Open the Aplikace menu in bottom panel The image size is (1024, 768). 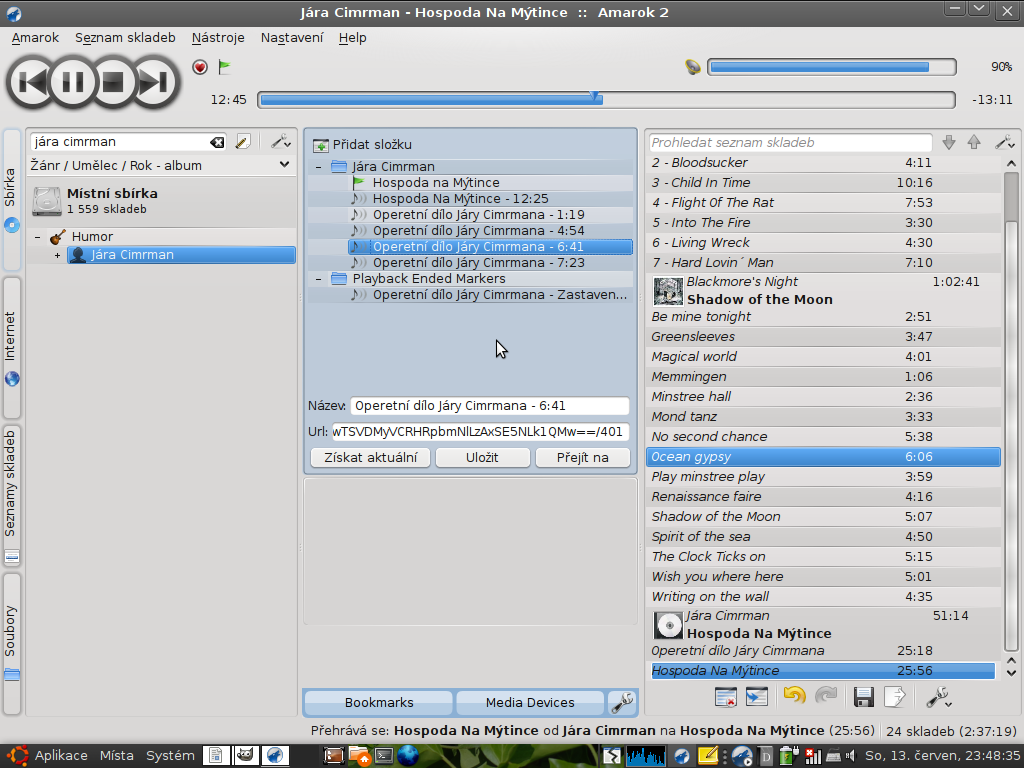pyautogui.click(x=61, y=756)
